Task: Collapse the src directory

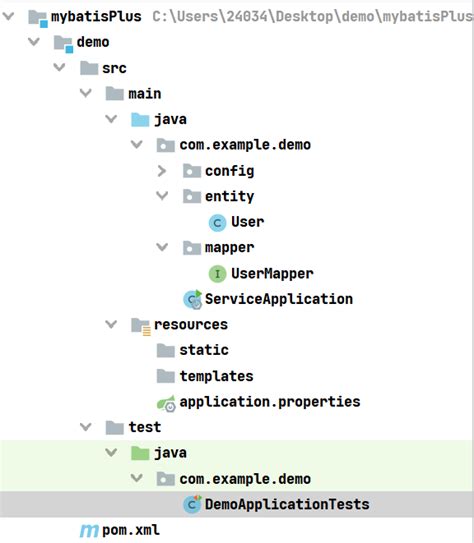Action: coord(60,67)
